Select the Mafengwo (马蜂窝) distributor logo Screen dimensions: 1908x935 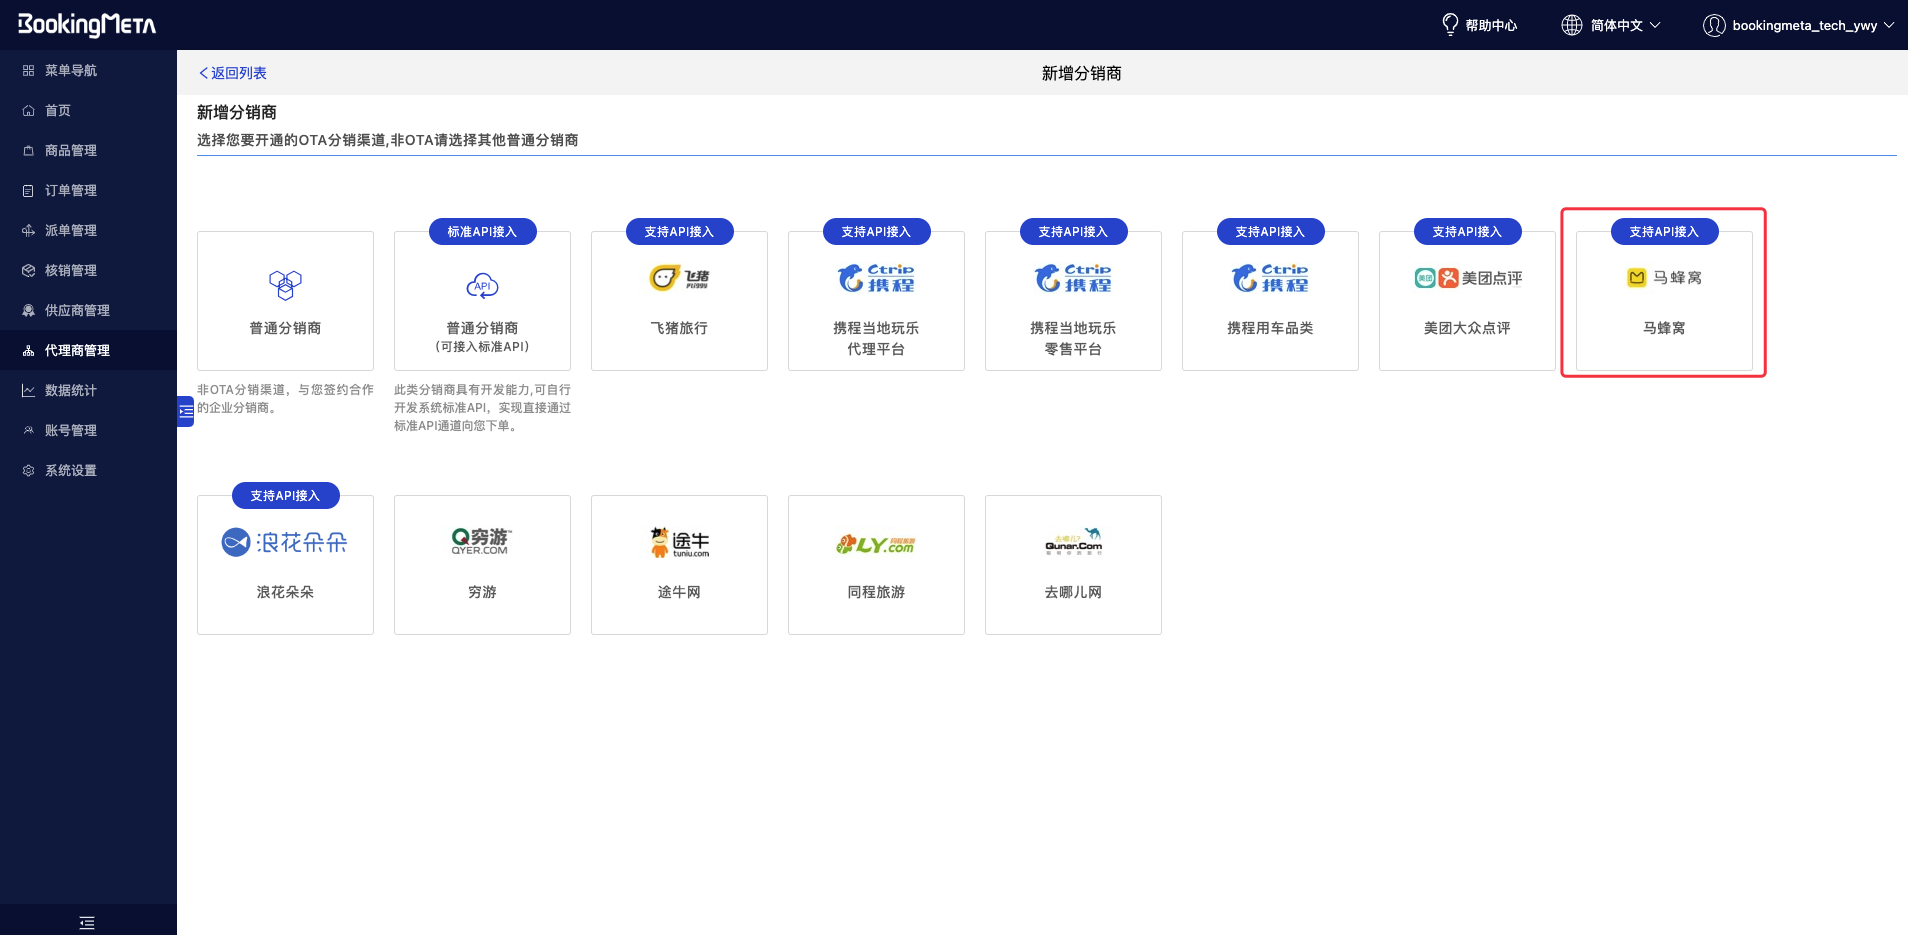coord(1664,278)
